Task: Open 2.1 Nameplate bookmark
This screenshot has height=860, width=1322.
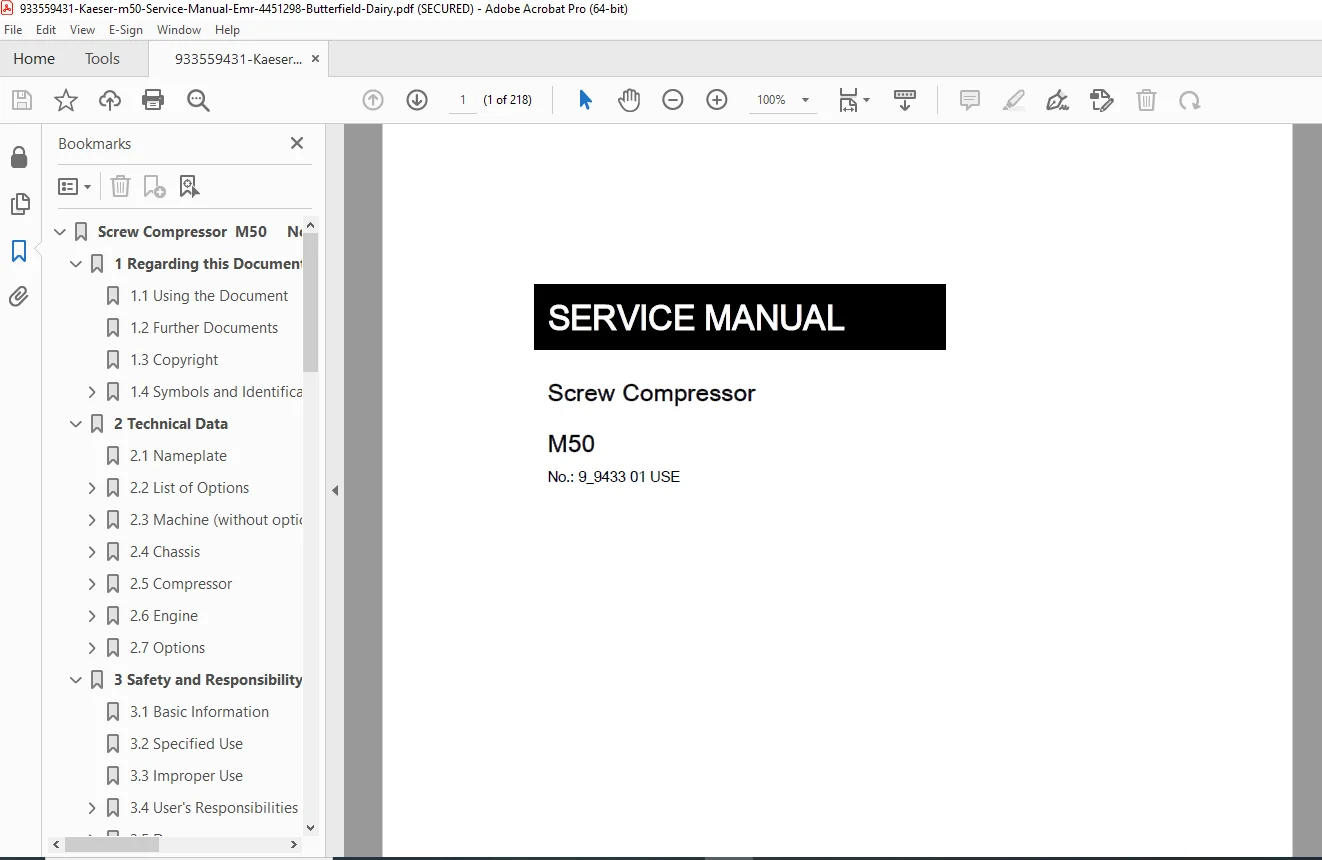Action: pos(178,456)
